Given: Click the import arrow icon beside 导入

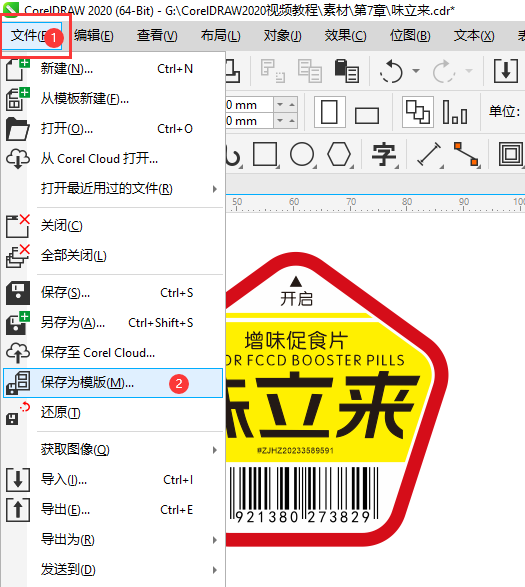Looking at the screenshot, I should 18,480.
